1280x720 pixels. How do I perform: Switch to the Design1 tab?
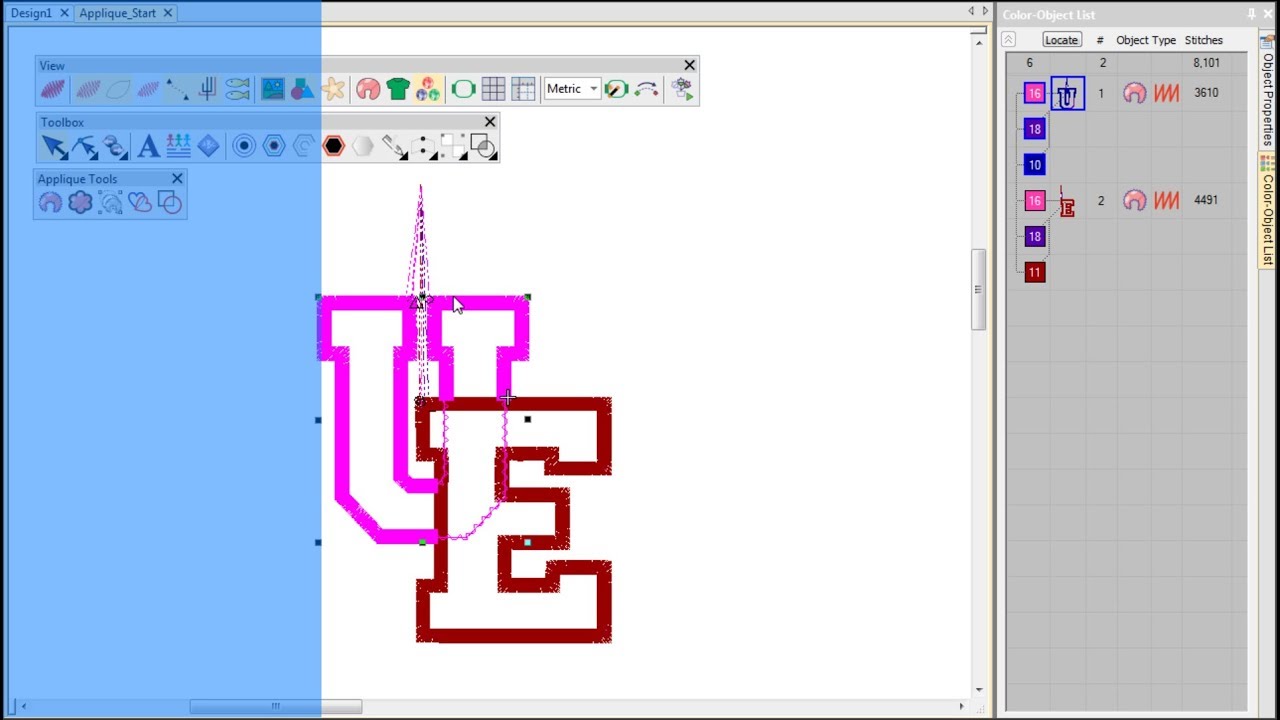[x=31, y=13]
